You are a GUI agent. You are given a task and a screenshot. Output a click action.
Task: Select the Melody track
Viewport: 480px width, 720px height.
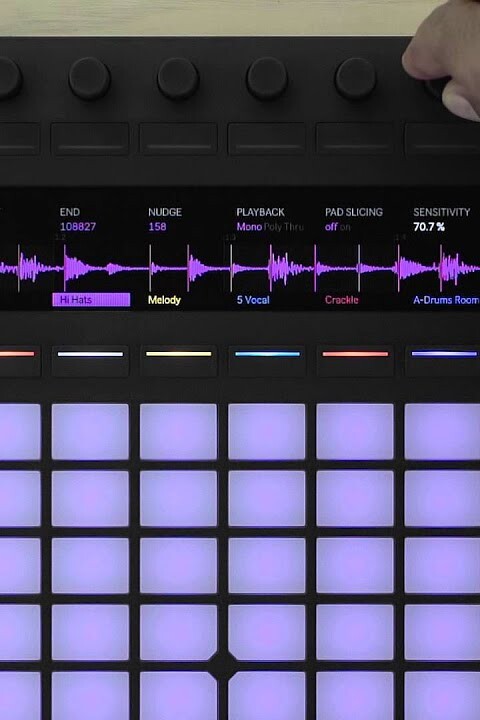point(164,300)
